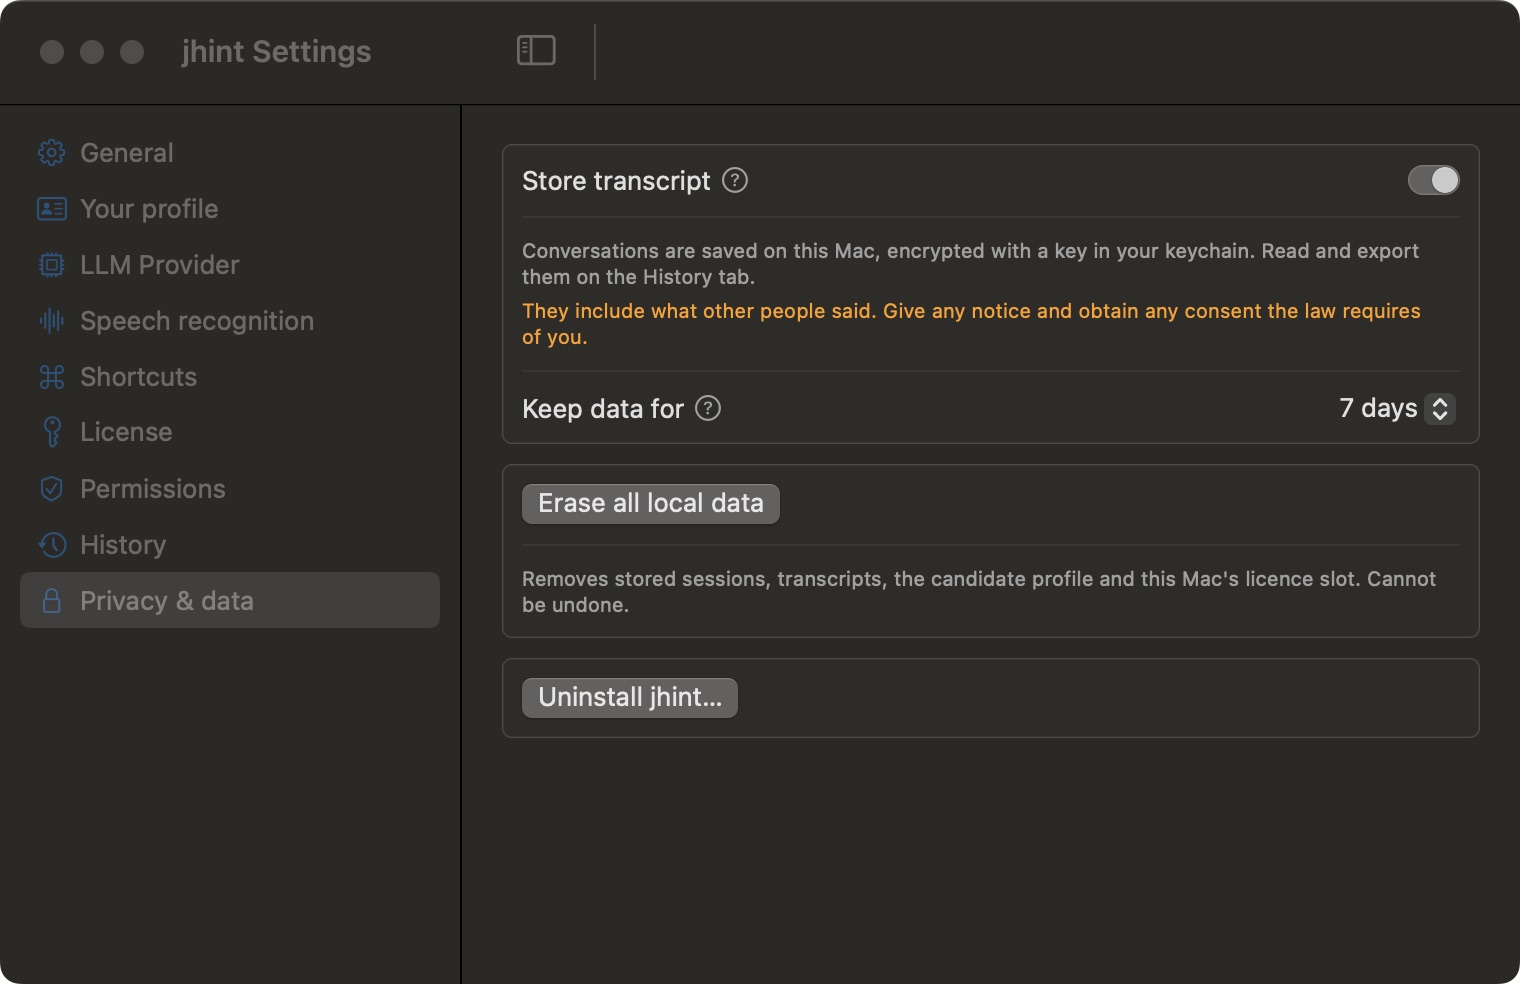Select Privacy & data in sidebar

click(x=230, y=600)
